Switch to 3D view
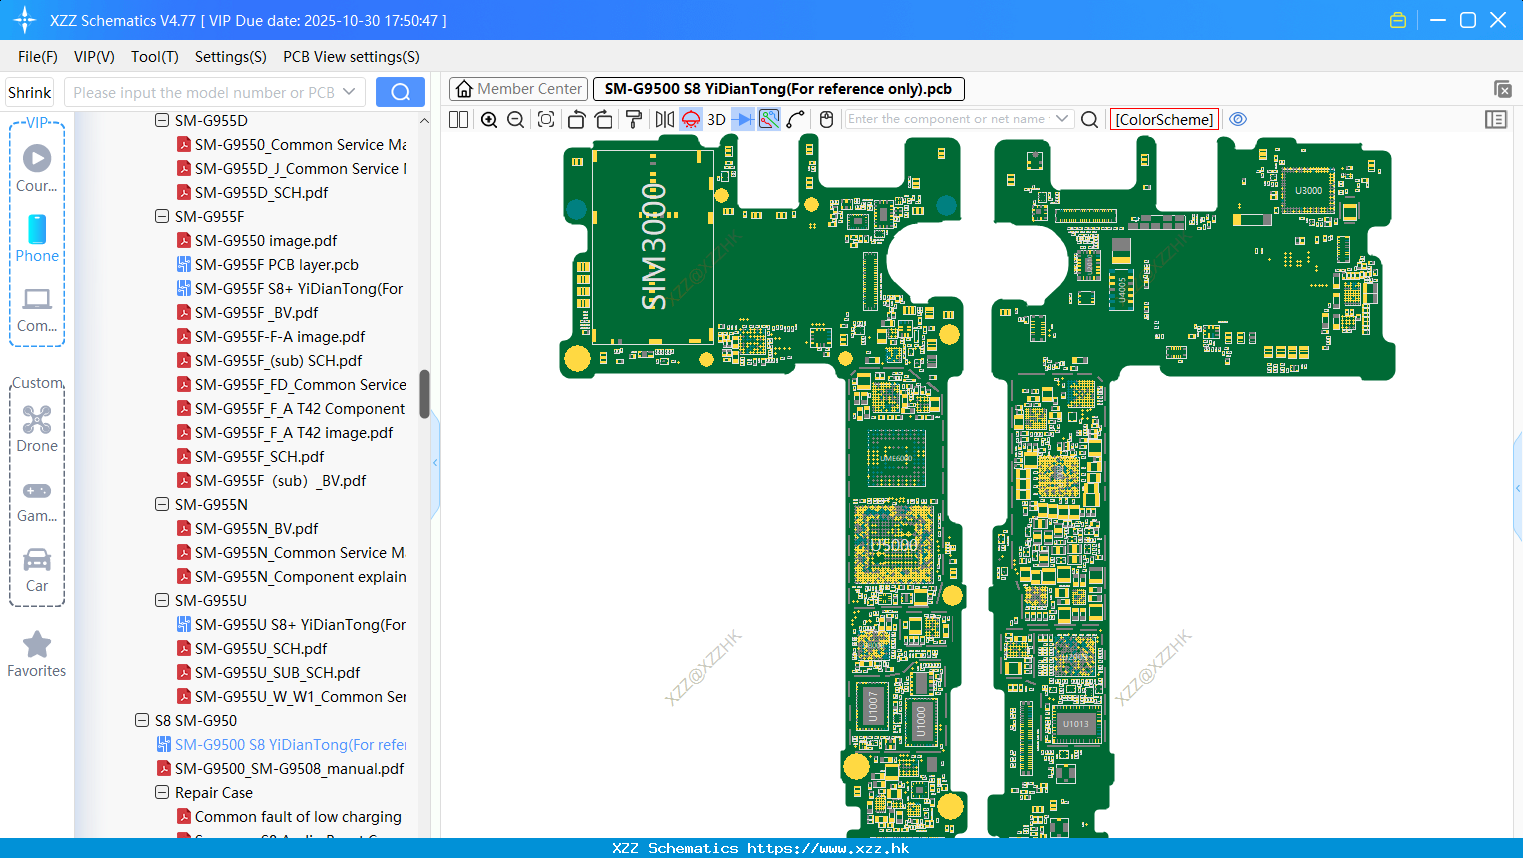This screenshot has width=1523, height=858. (716, 119)
